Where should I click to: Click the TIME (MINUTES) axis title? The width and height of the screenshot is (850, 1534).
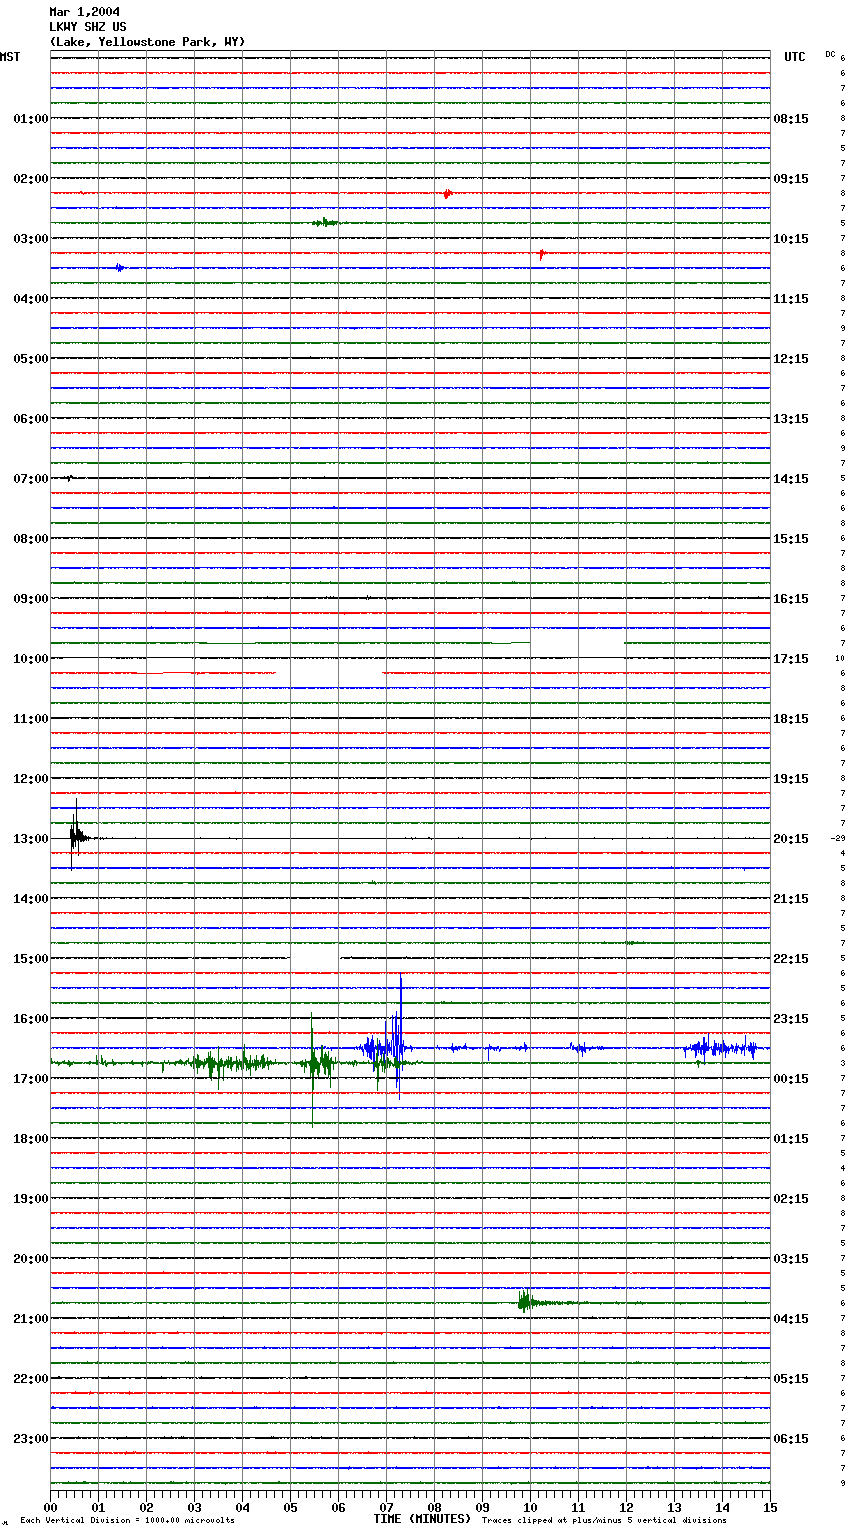click(x=422, y=1518)
